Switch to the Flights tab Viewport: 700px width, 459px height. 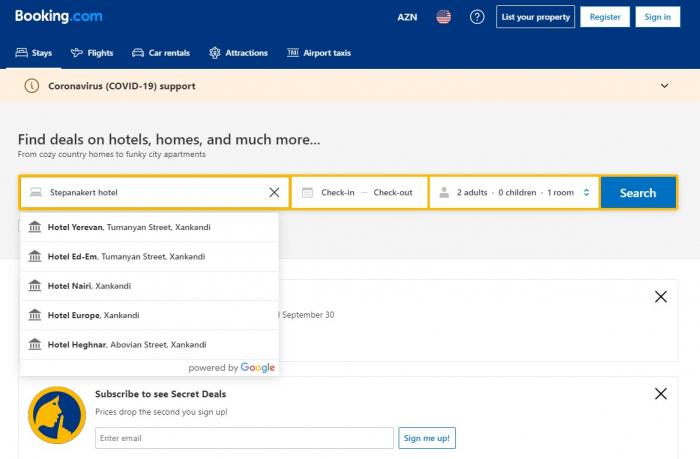click(92, 53)
